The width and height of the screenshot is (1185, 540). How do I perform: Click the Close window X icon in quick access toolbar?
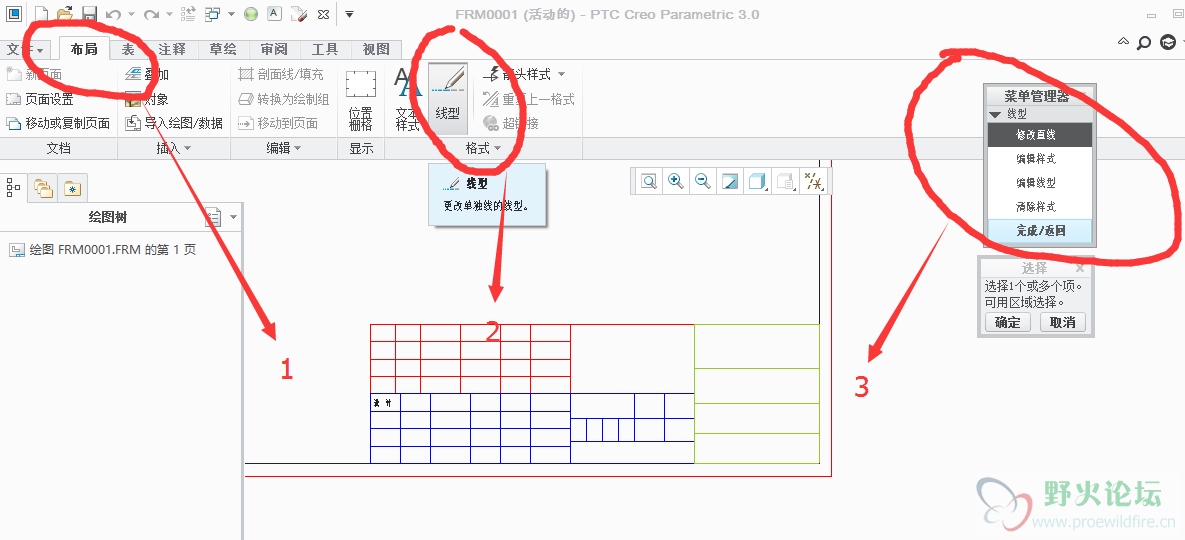coord(323,14)
